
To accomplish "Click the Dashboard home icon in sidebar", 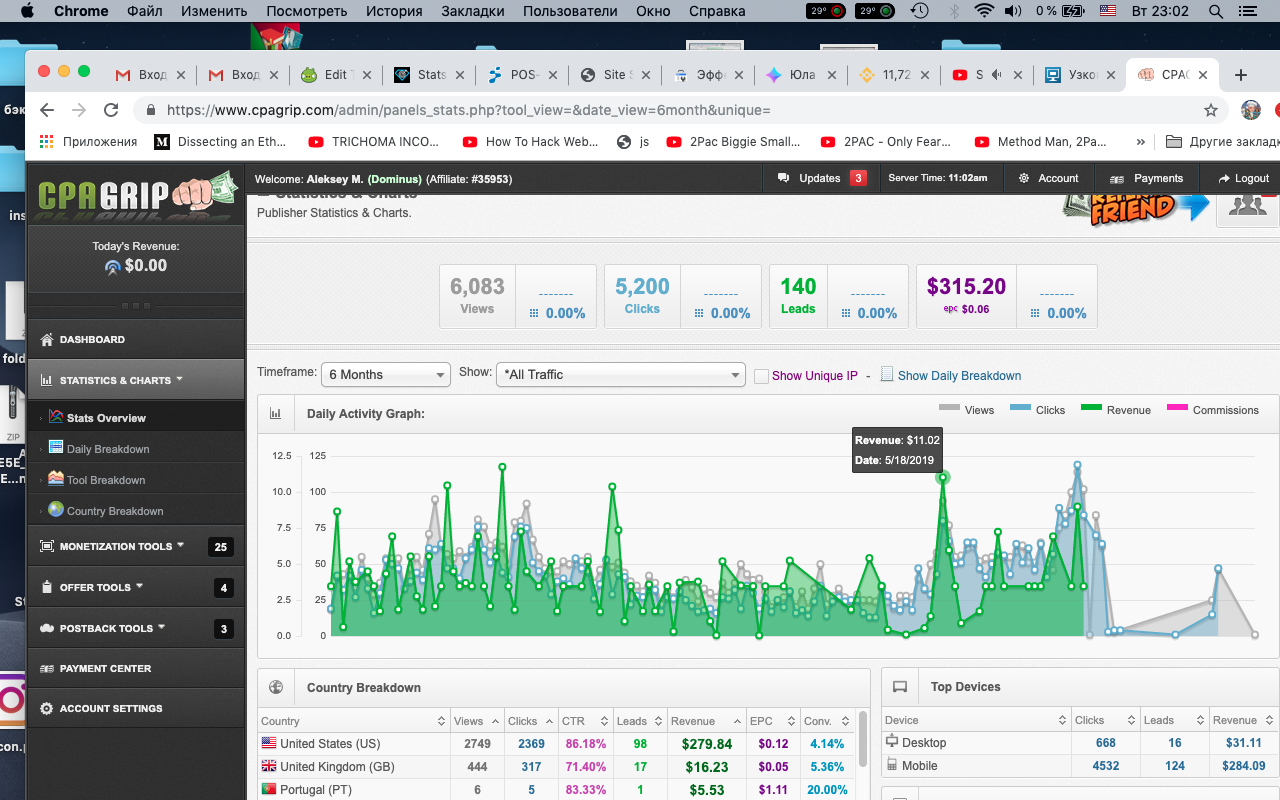I will [46, 340].
